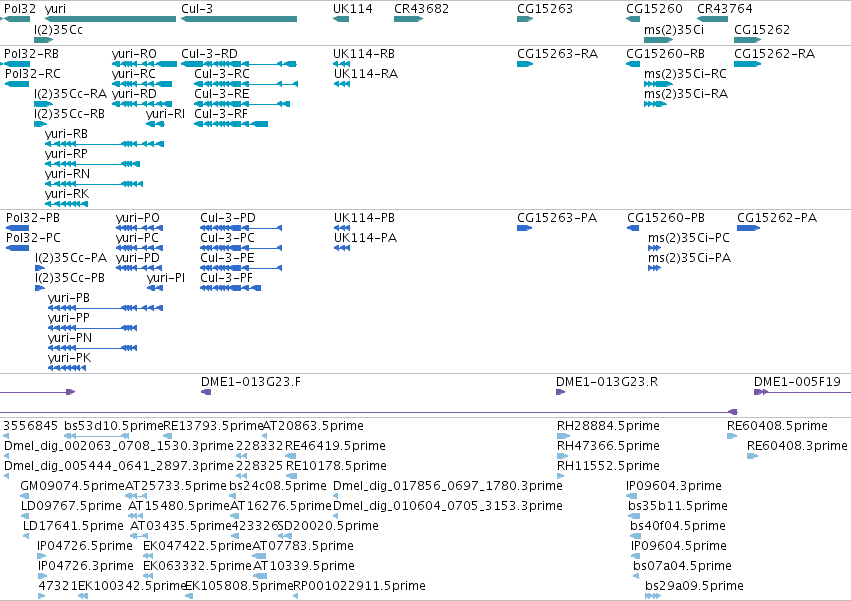This screenshot has height=601, width=851.
Task: Click the UK114 gene label
Action: pos(353,9)
